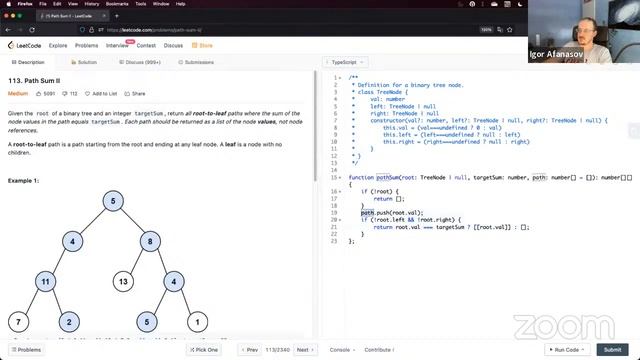The height and width of the screenshot is (360, 640).
Task: Click tree node 13 in Example 1
Action: [123, 282]
